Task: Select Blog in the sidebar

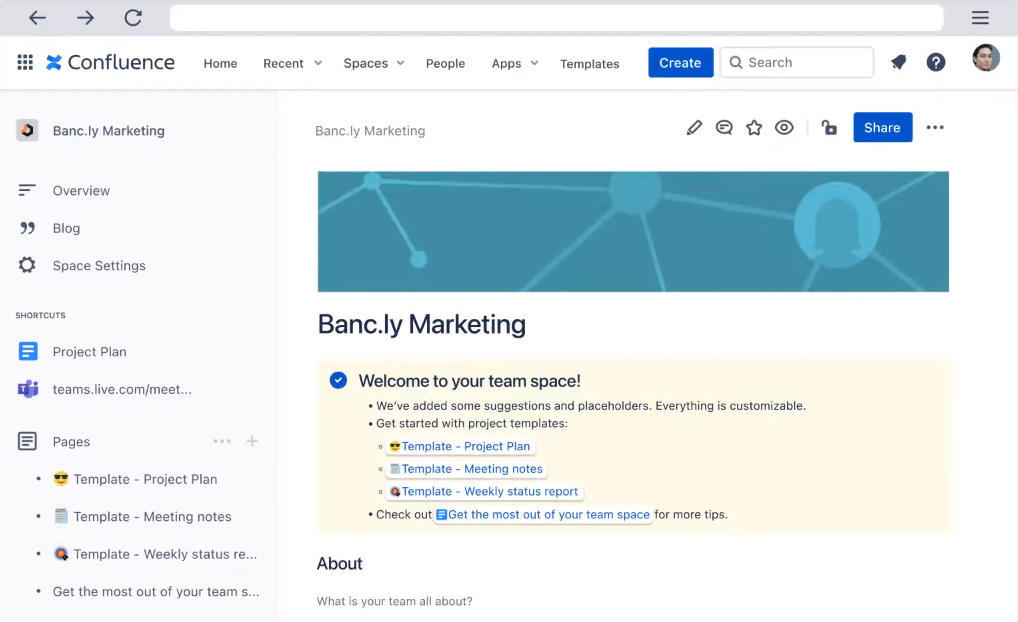Action: [66, 228]
